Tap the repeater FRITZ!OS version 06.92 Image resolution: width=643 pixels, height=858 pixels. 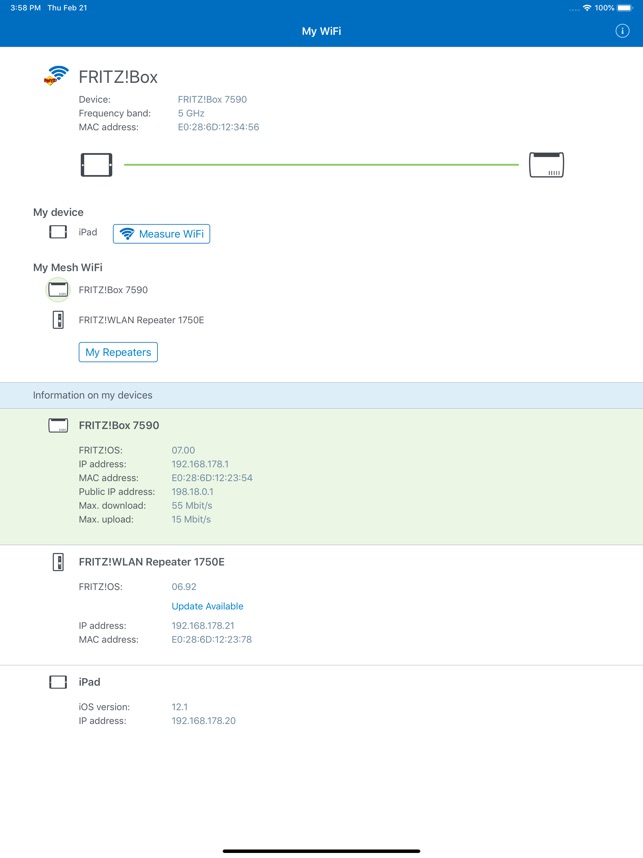click(x=184, y=587)
